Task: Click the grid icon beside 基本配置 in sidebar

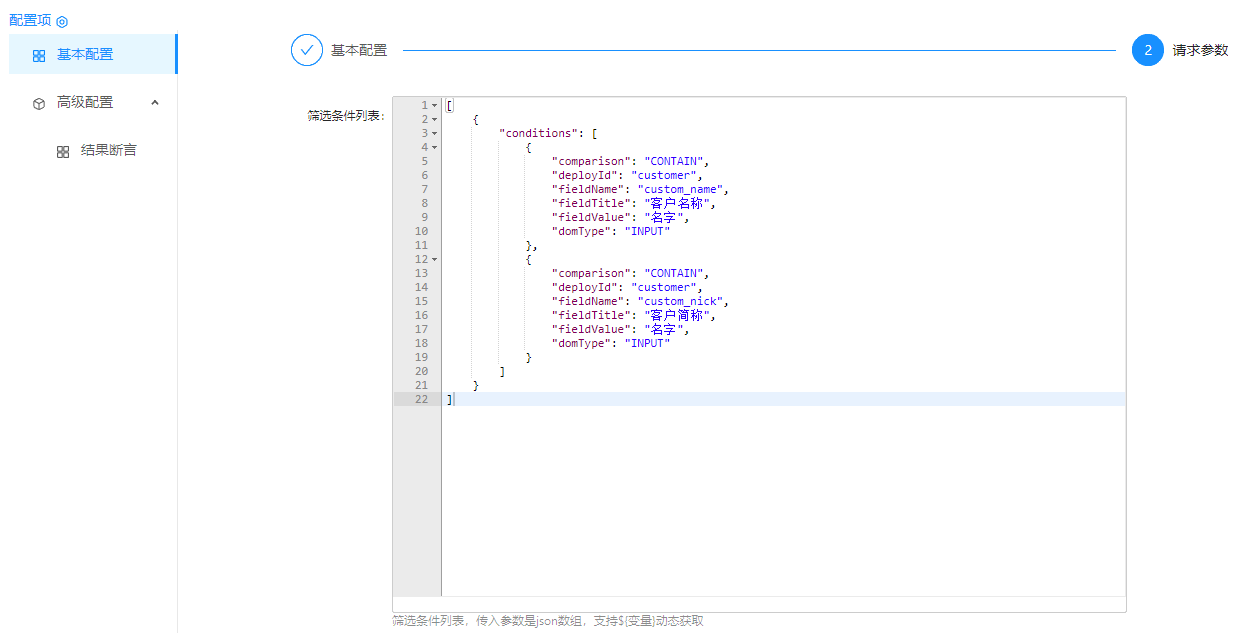Action: (39, 56)
